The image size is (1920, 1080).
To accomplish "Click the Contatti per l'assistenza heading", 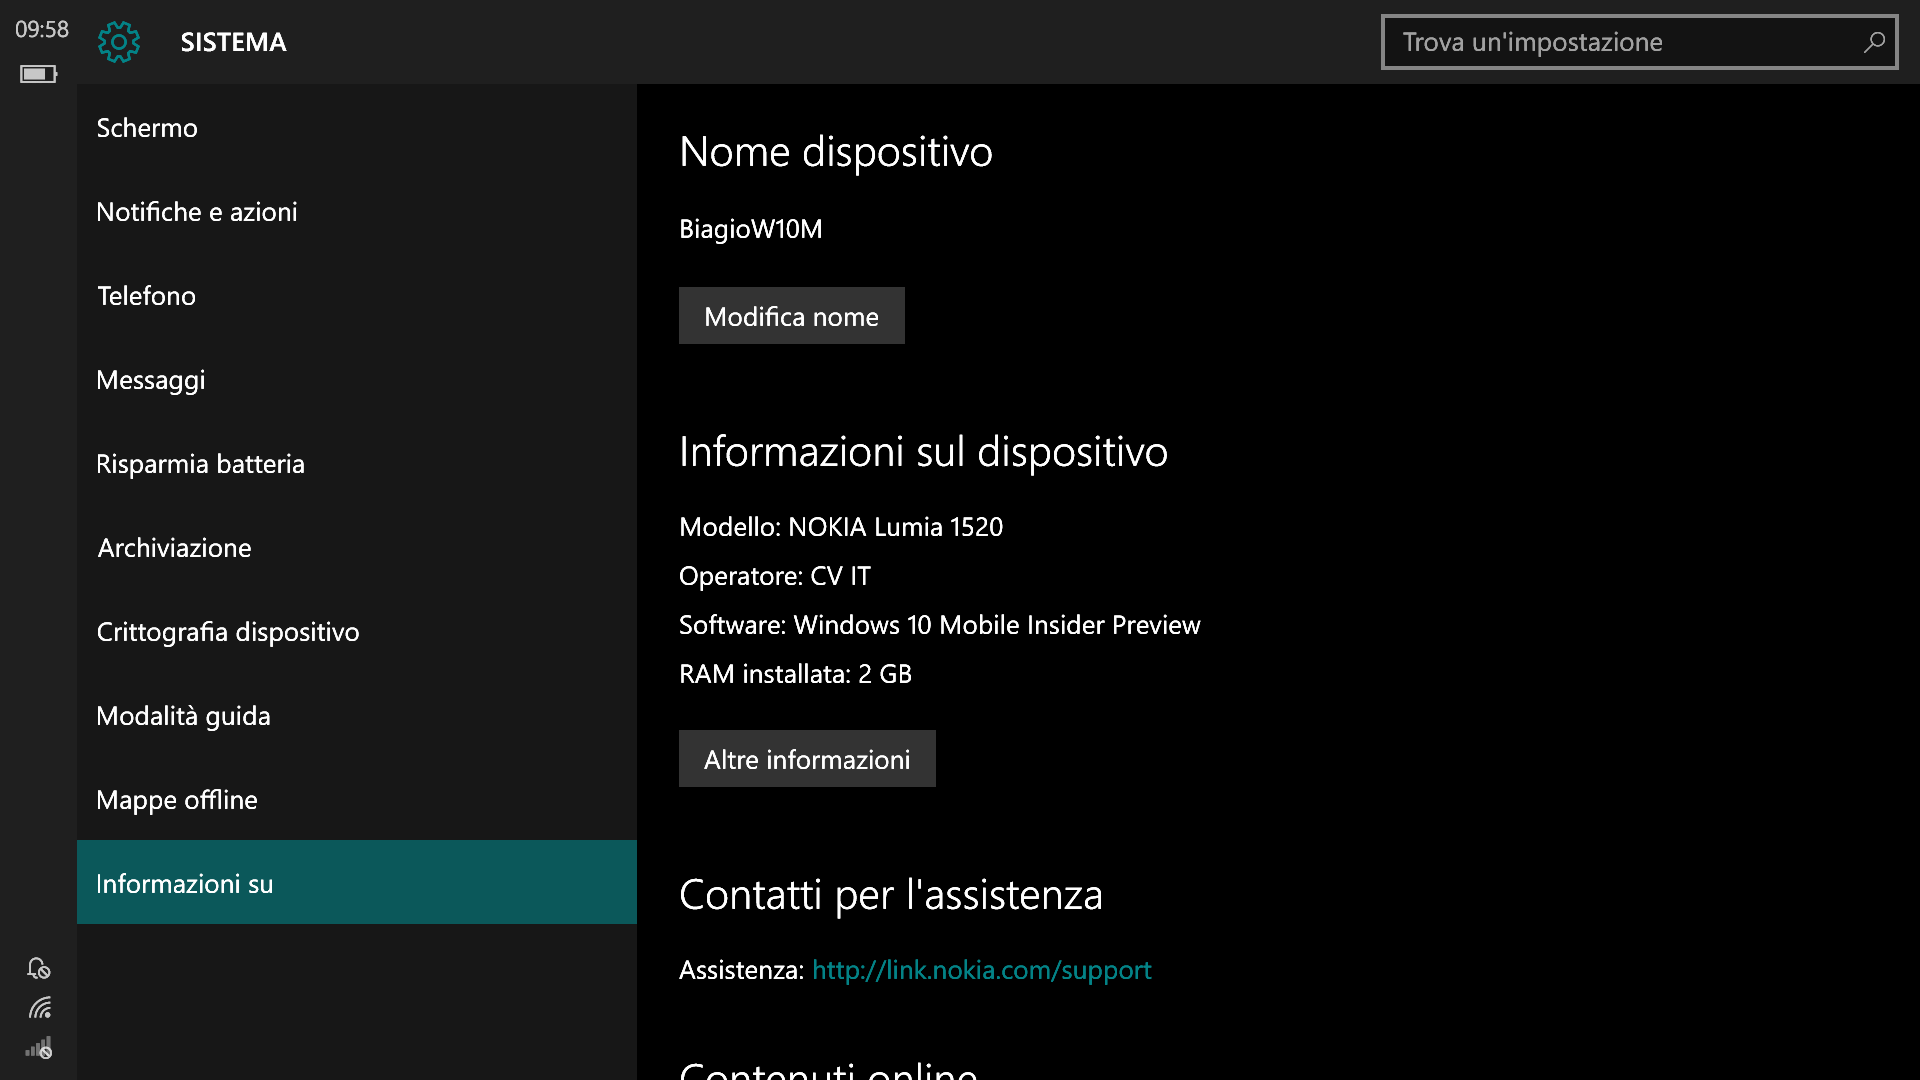I will coord(890,895).
